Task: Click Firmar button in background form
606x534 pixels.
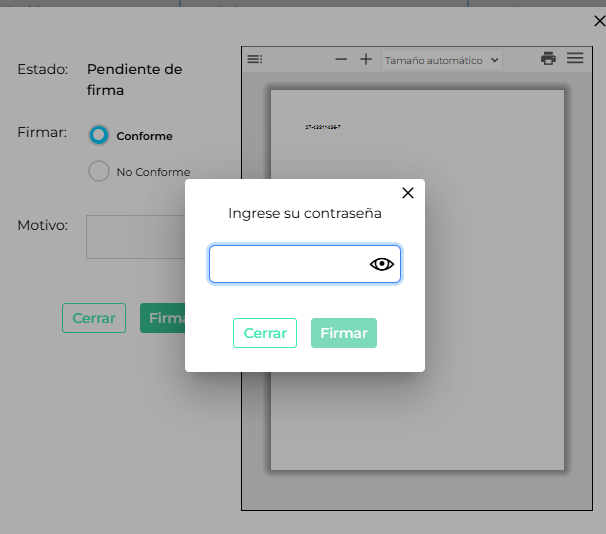Action: pos(163,318)
